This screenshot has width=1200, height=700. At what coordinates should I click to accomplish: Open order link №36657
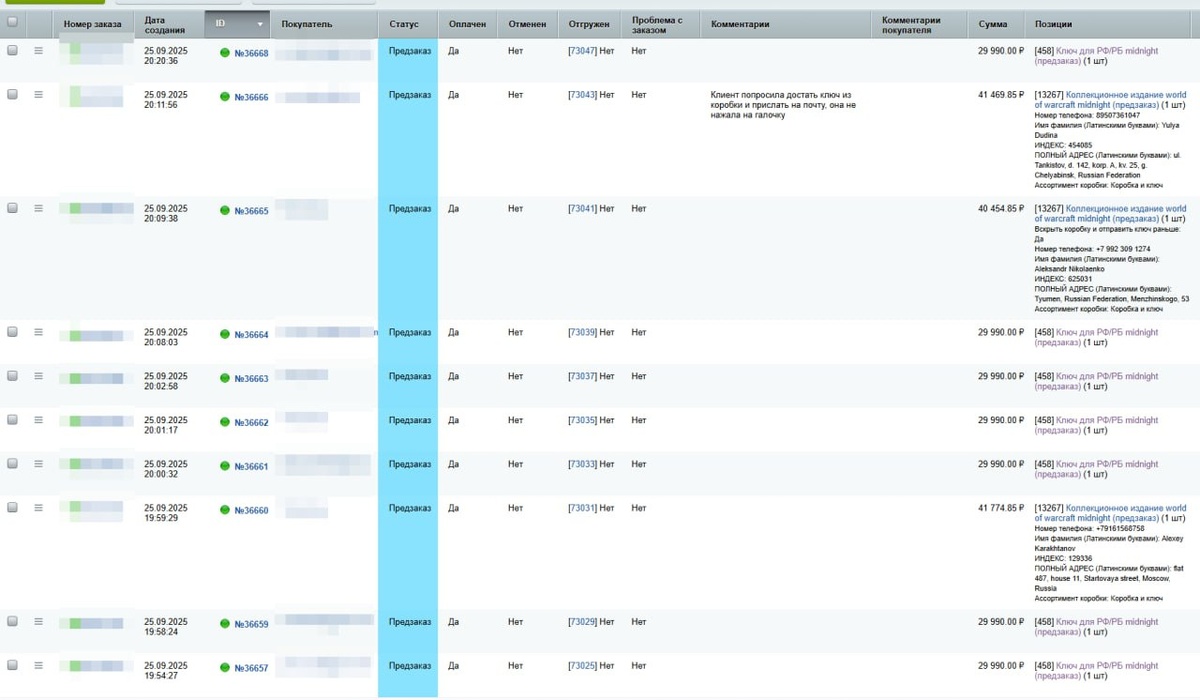[251, 669]
